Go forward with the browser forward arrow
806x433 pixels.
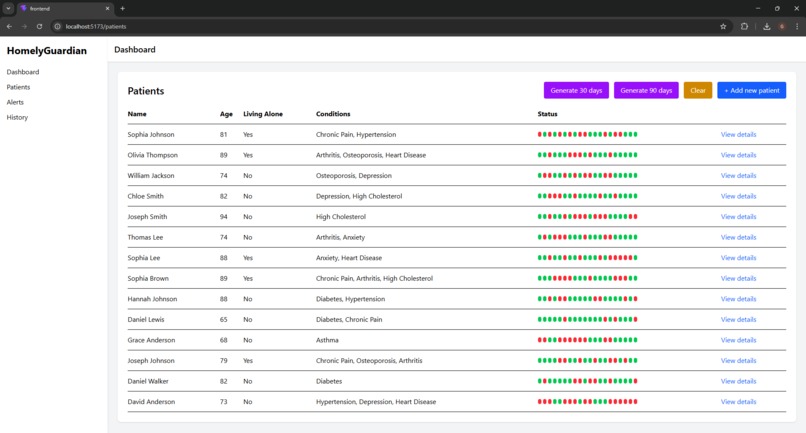24,26
